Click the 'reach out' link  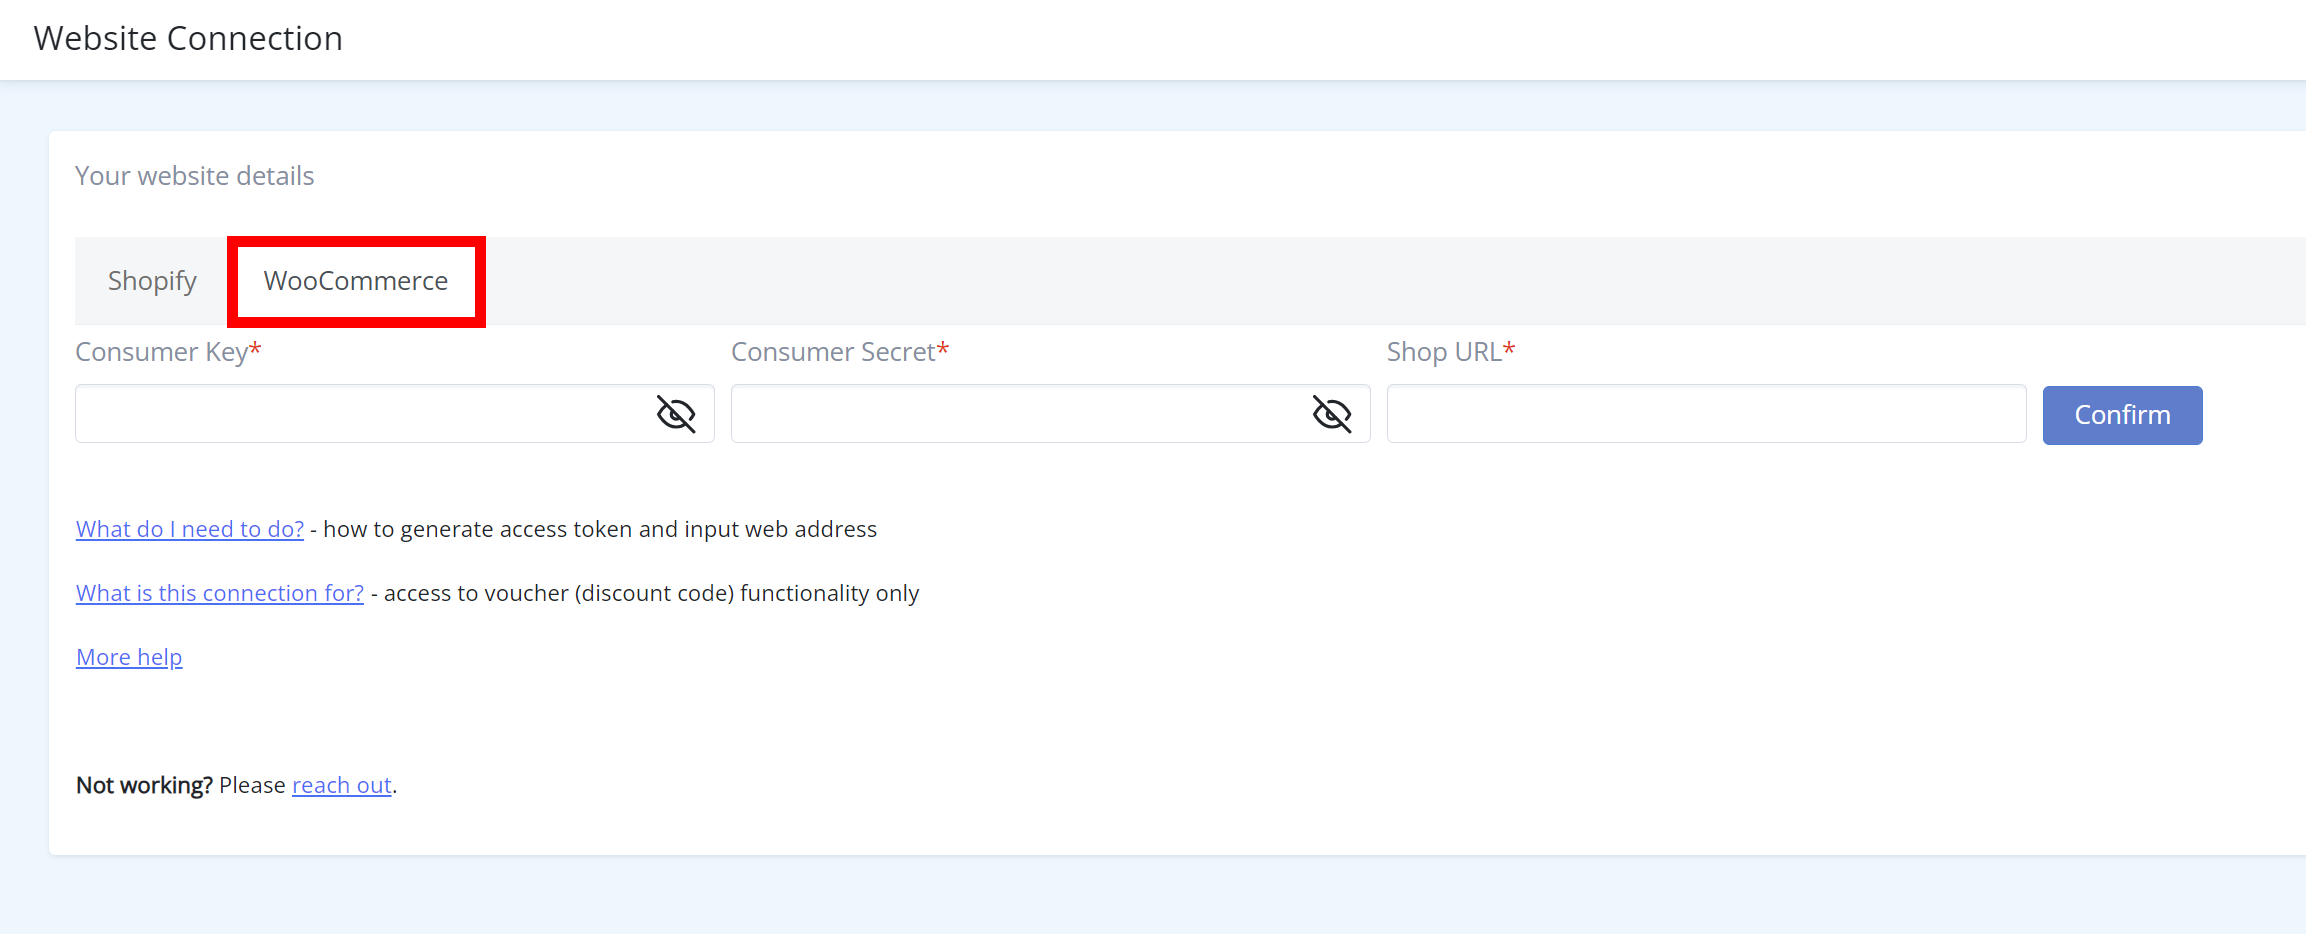342,785
